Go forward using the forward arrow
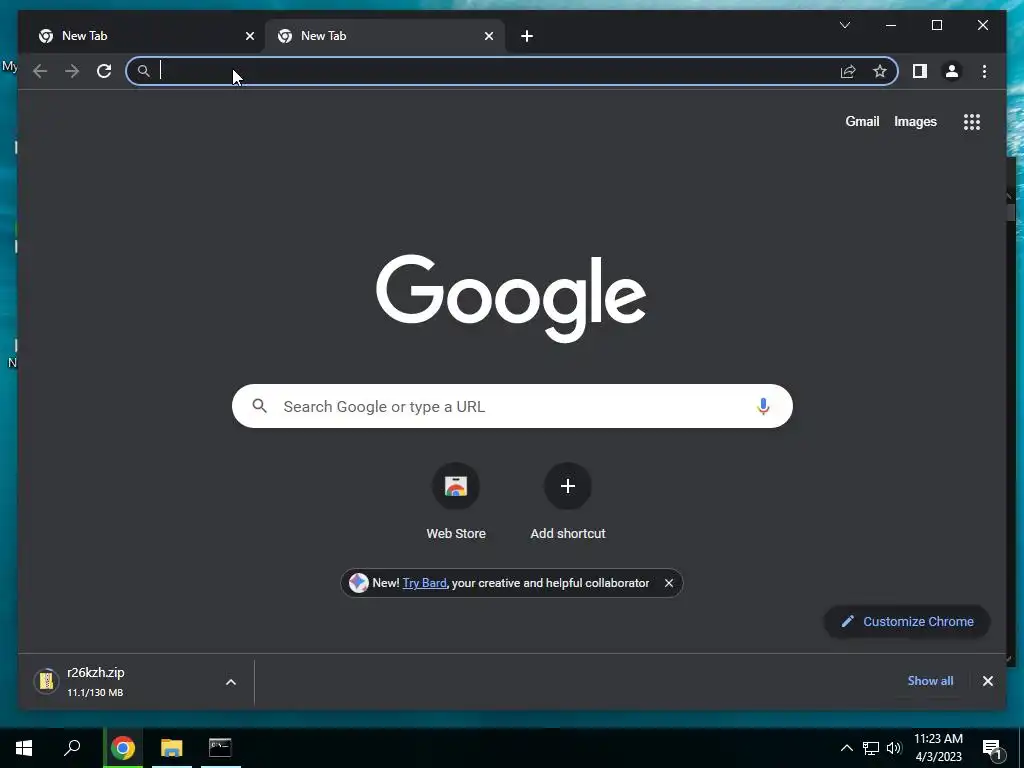Screen dimensions: 1024x768 72,71
